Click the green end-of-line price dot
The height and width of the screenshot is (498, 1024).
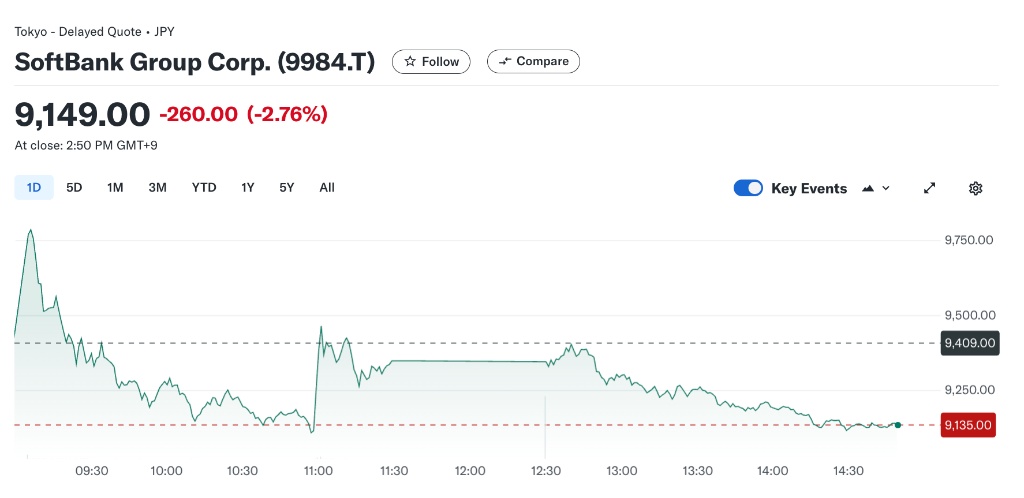[x=898, y=425]
